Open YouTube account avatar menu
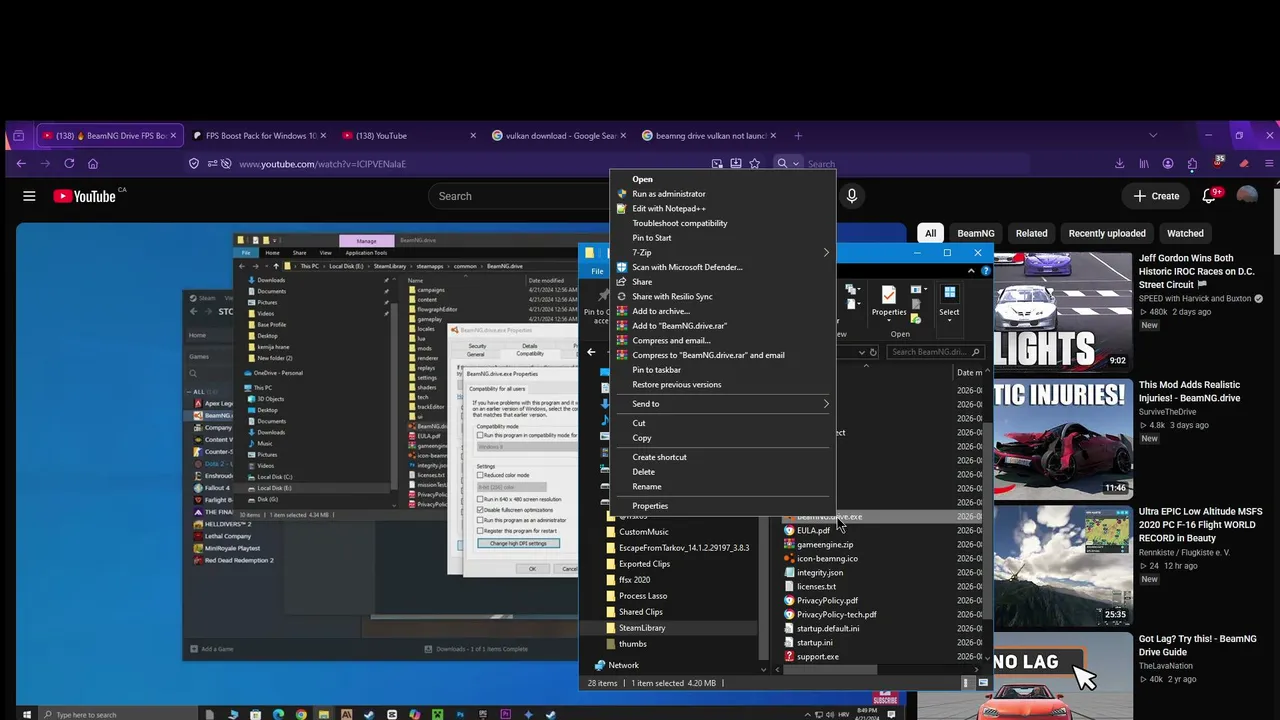 1247,196
